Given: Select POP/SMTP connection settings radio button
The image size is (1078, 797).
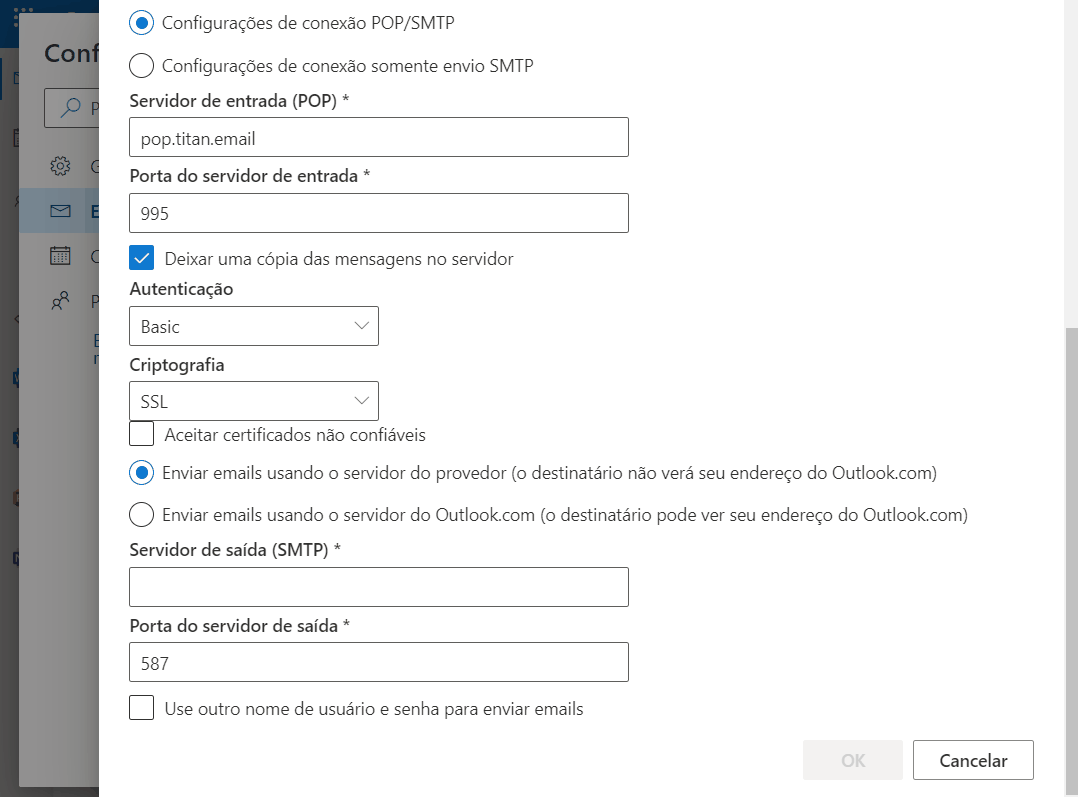Looking at the screenshot, I should (x=142, y=23).
